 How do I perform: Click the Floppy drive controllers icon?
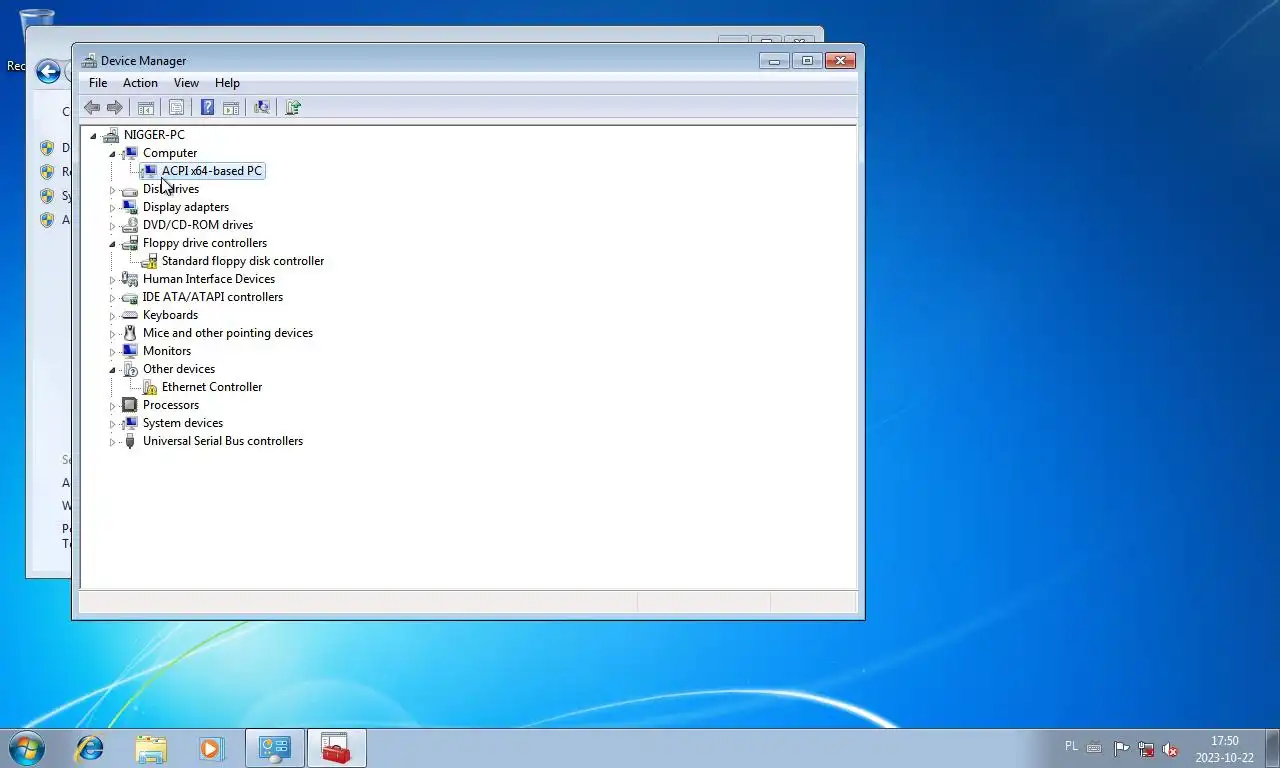pos(129,243)
